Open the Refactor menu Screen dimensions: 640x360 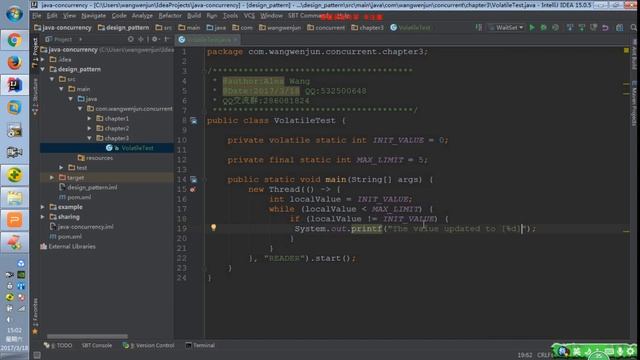click(170, 16)
